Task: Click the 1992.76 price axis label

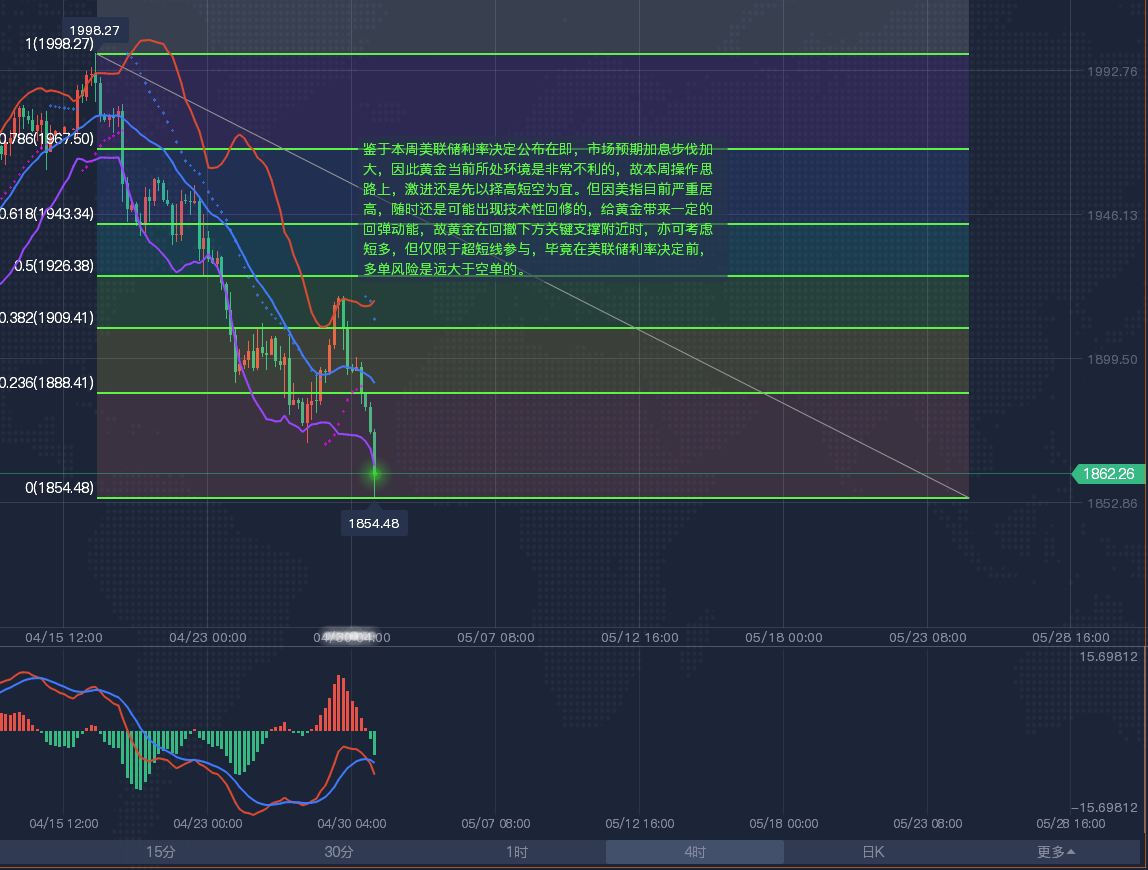Action: point(1110,72)
